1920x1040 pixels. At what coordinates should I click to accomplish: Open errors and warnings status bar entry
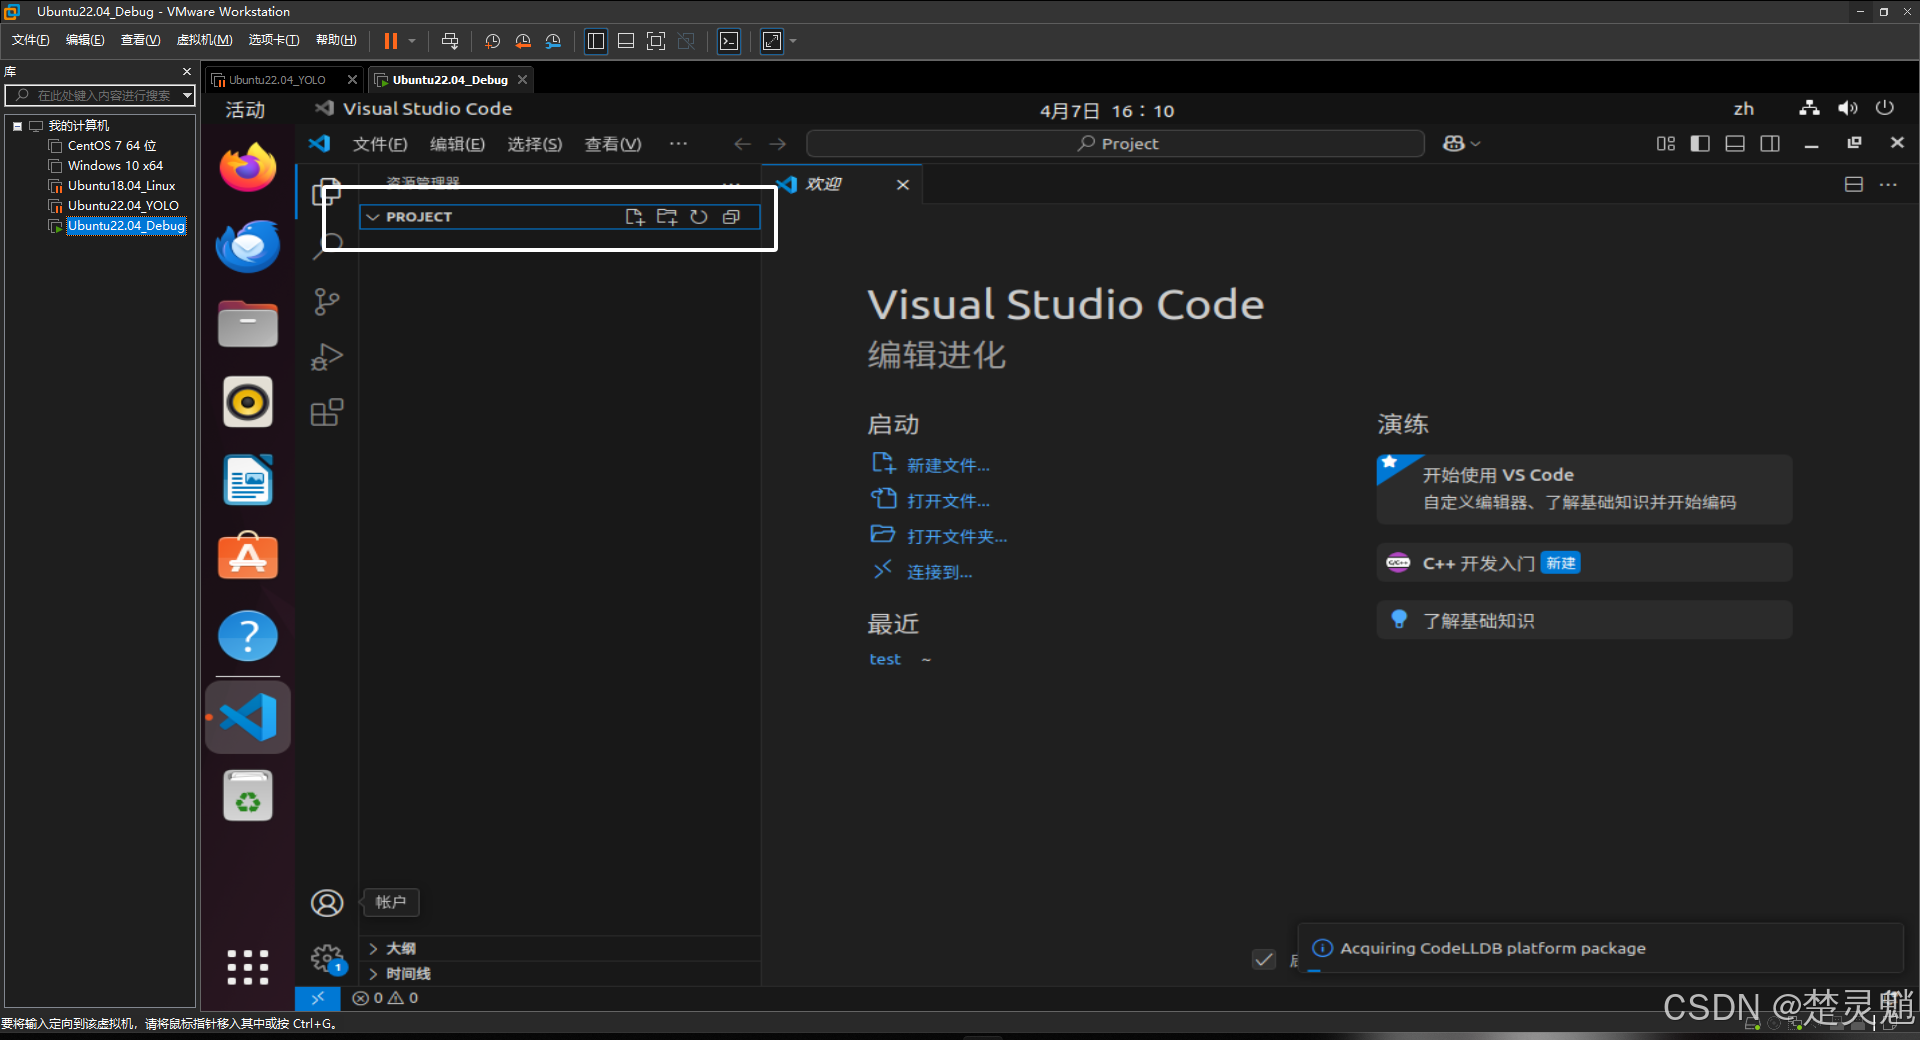pos(386,998)
